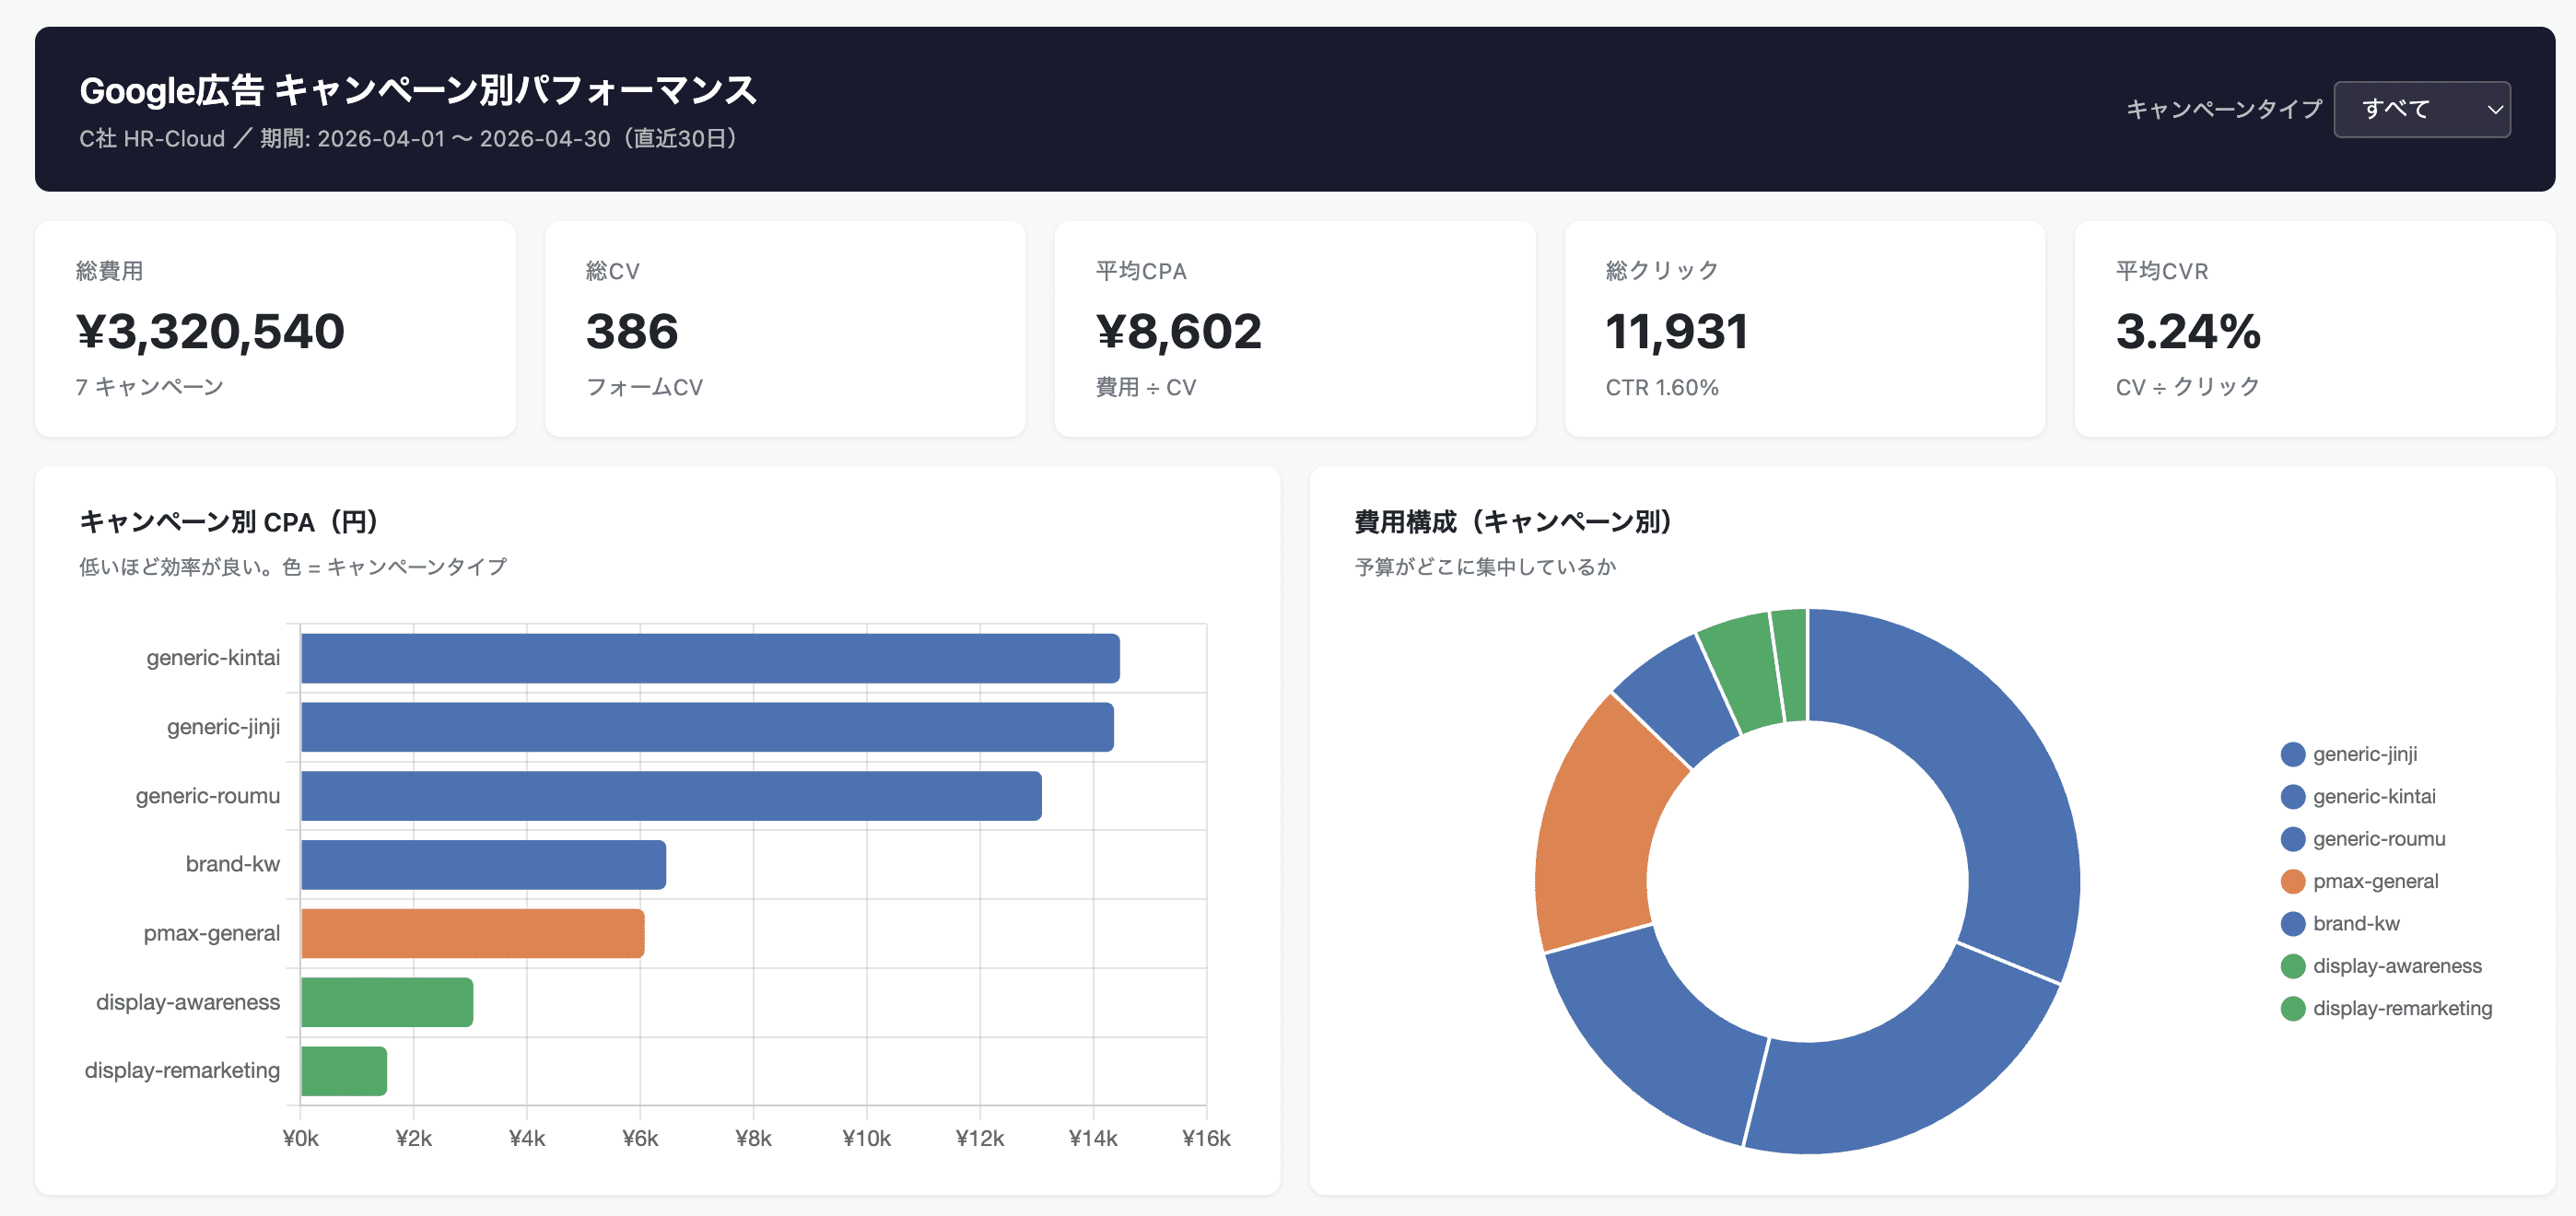Click the ¥8k x-axis tick label
2576x1216 pixels.
tap(753, 1138)
